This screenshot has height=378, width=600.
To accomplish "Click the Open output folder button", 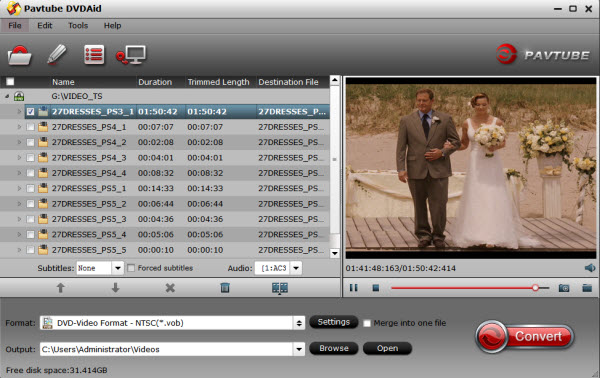I will click(x=387, y=348).
